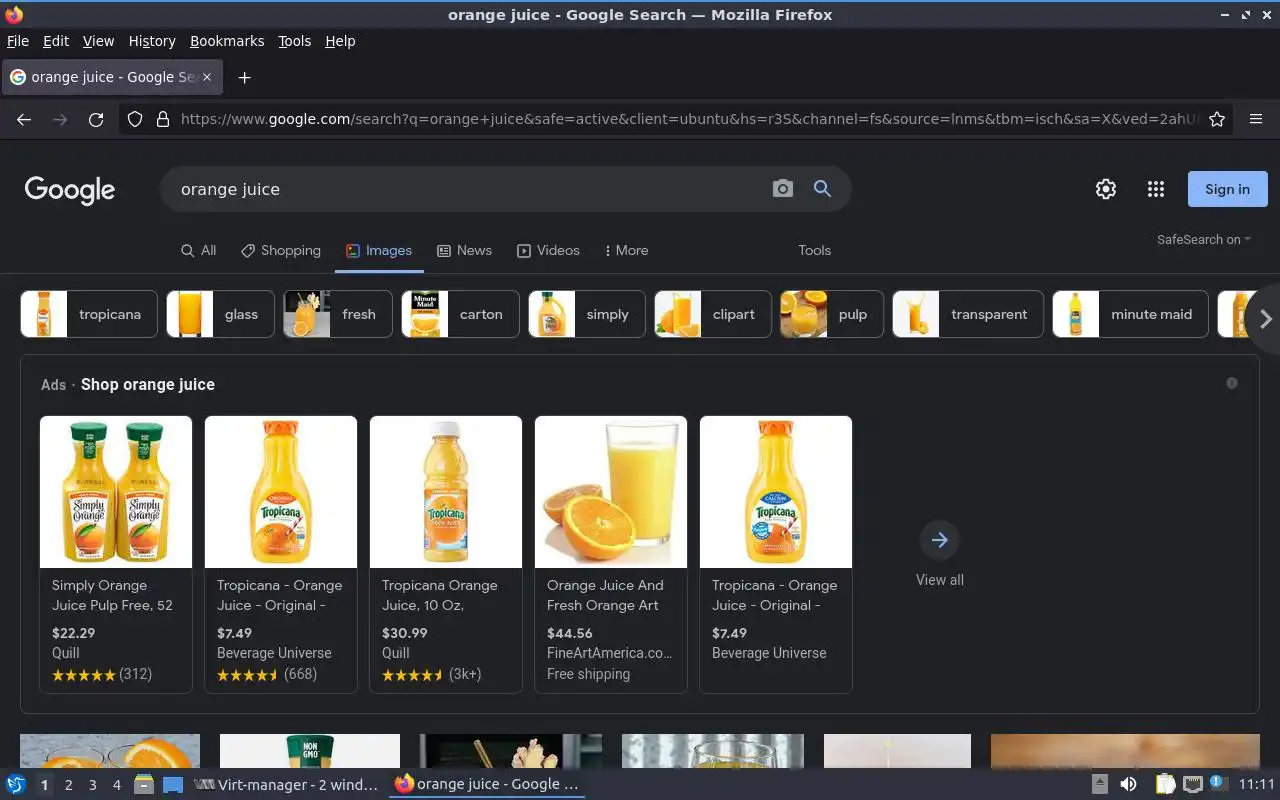This screenshot has height=800, width=1280.
Task: Search by image using camera icon
Action: pyautogui.click(x=783, y=189)
